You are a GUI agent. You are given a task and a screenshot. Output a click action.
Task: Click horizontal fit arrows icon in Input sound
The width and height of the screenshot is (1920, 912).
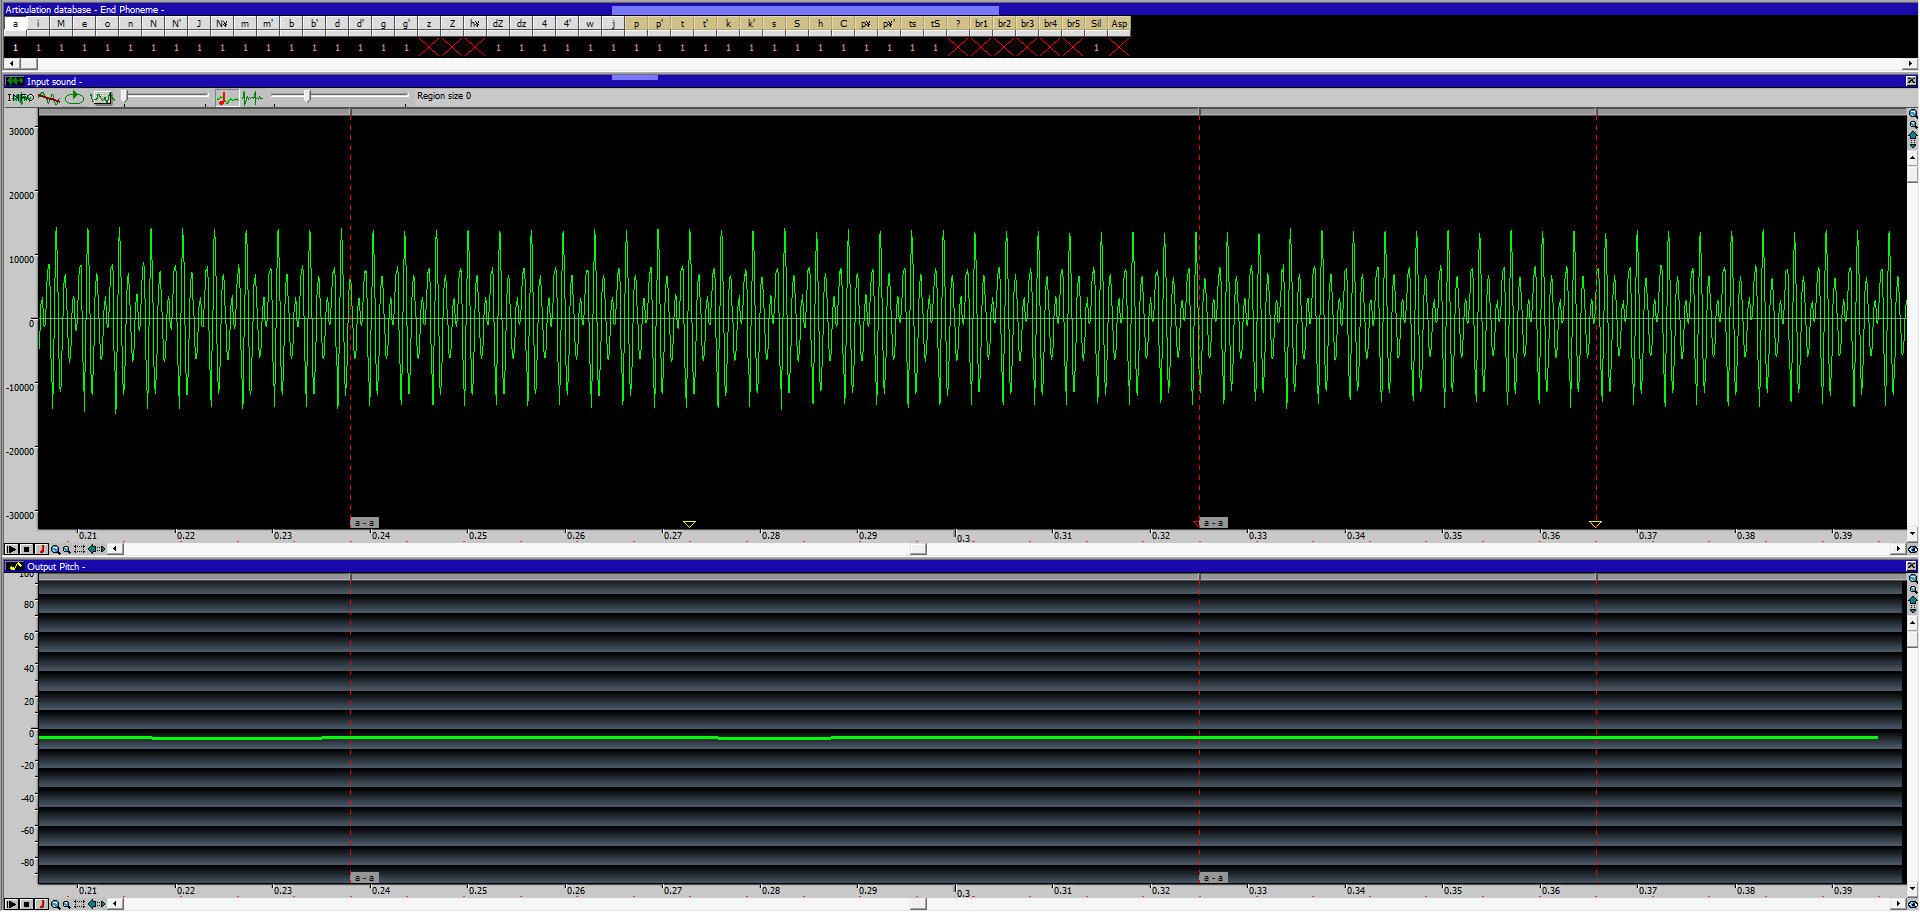[96, 549]
